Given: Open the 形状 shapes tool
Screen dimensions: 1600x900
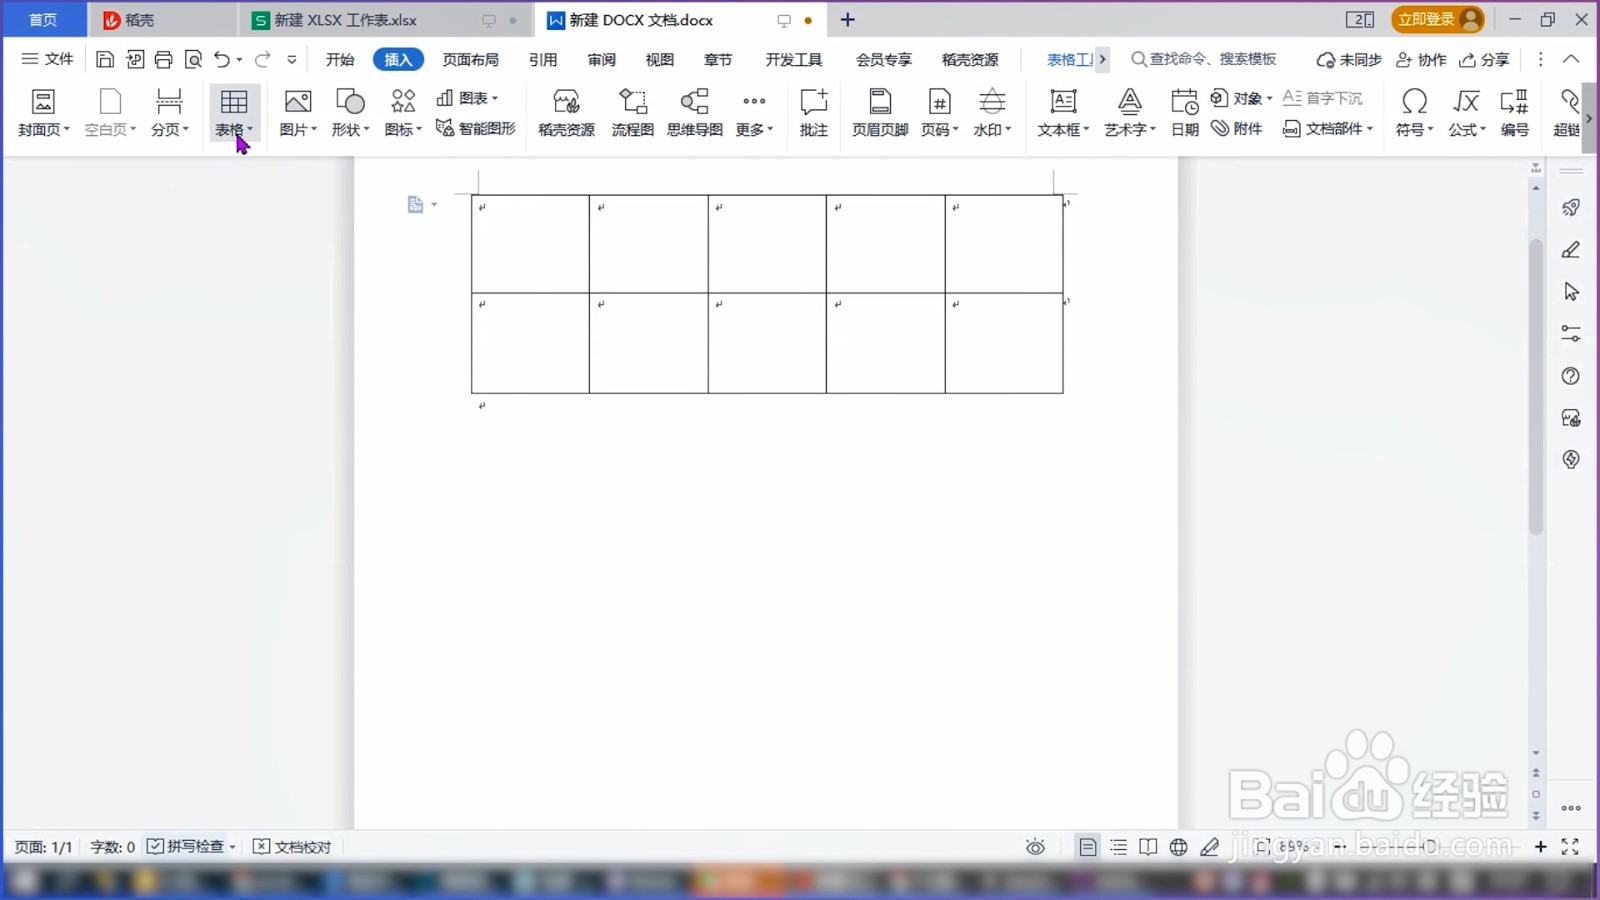Looking at the screenshot, I should click(x=350, y=112).
